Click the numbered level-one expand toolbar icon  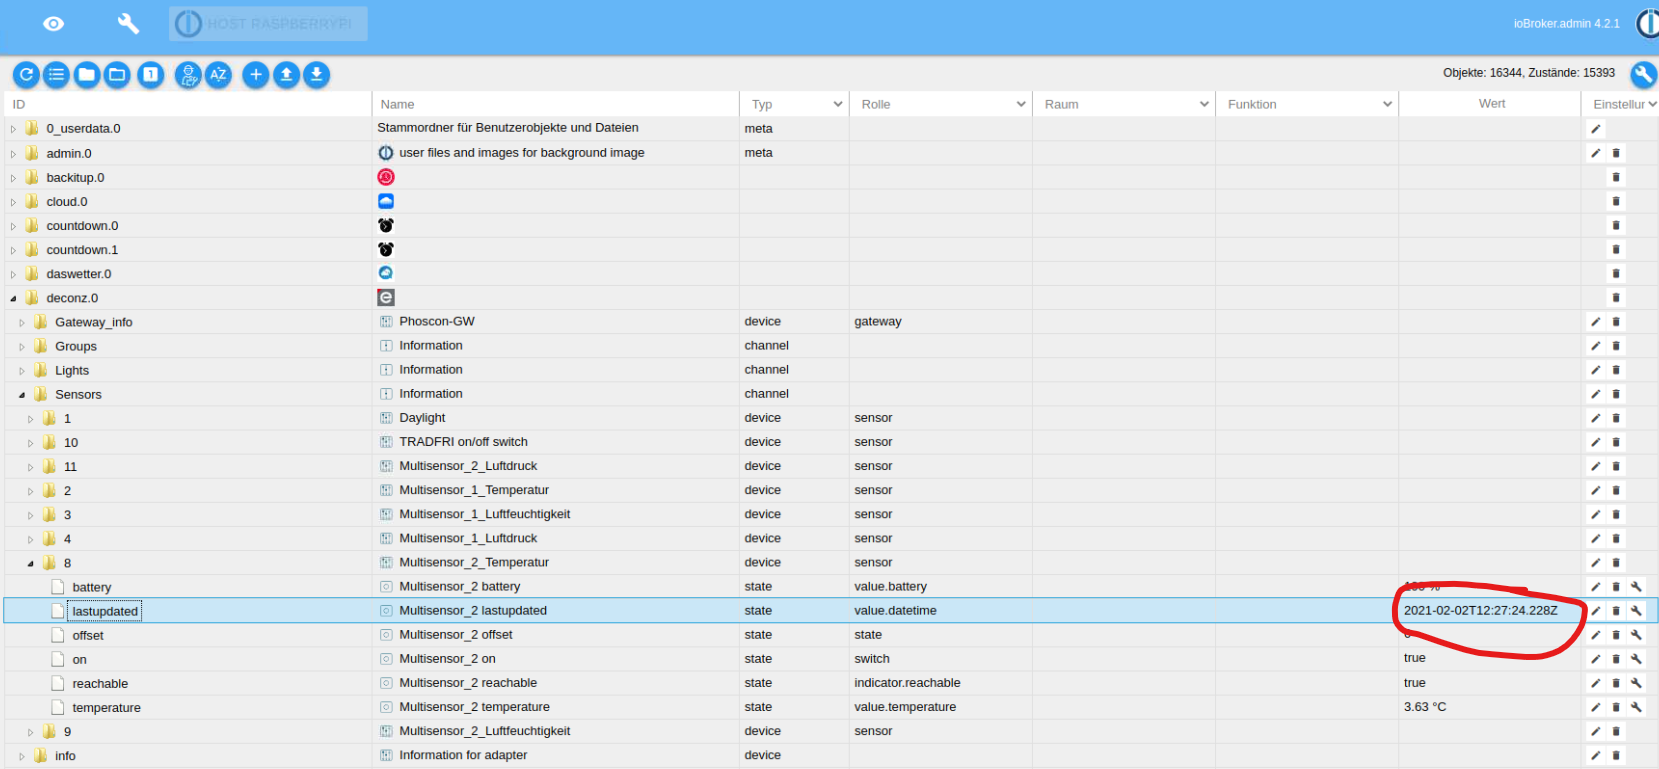click(x=151, y=74)
